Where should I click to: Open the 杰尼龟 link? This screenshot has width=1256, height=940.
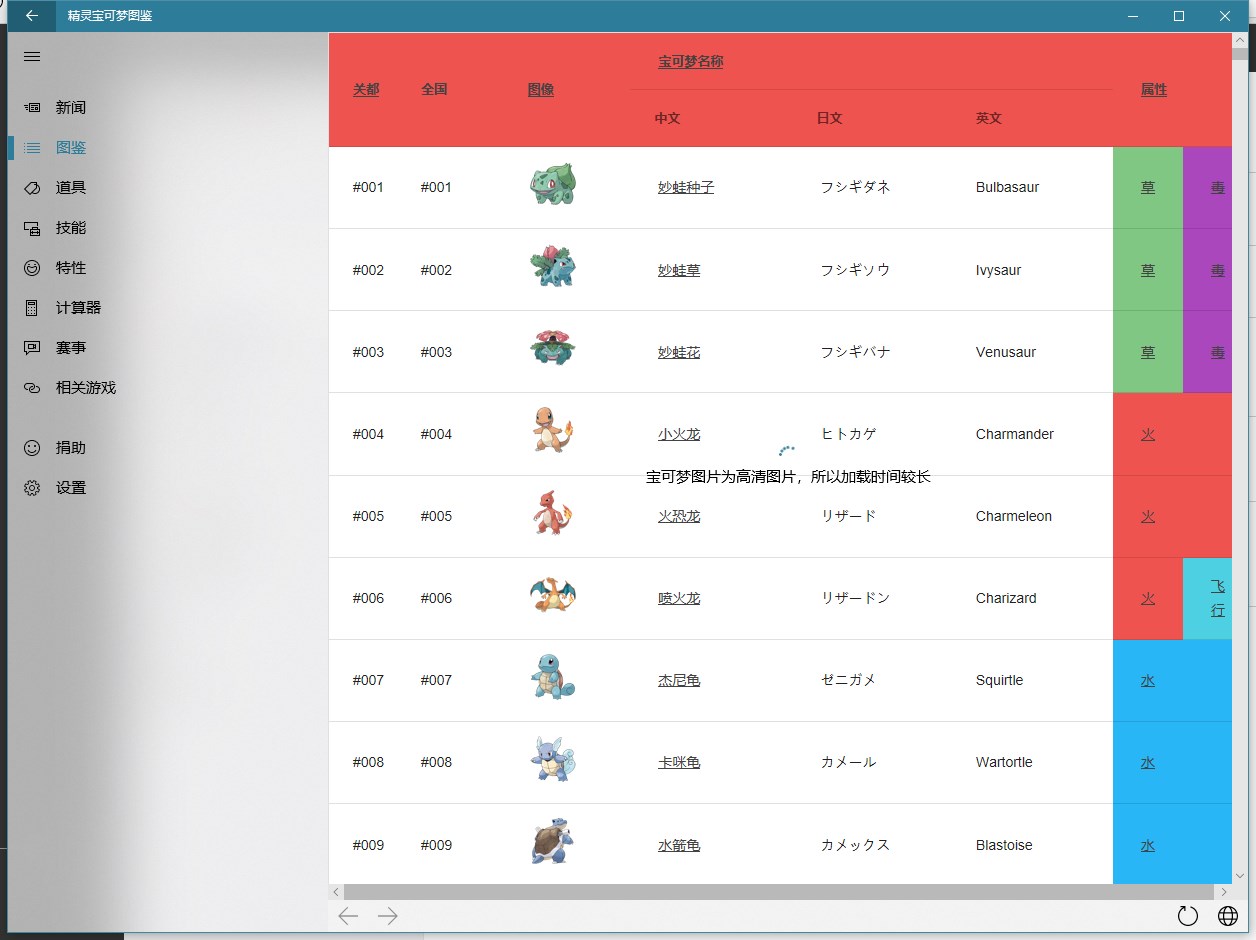click(679, 680)
